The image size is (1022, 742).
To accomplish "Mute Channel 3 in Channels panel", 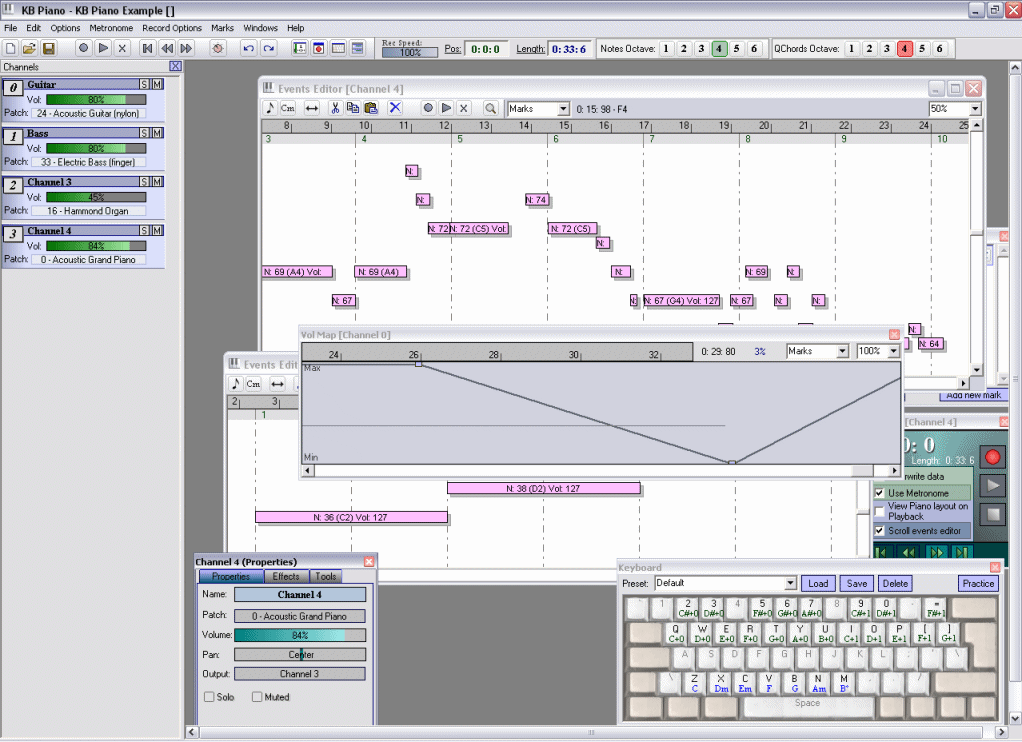I will point(157,182).
